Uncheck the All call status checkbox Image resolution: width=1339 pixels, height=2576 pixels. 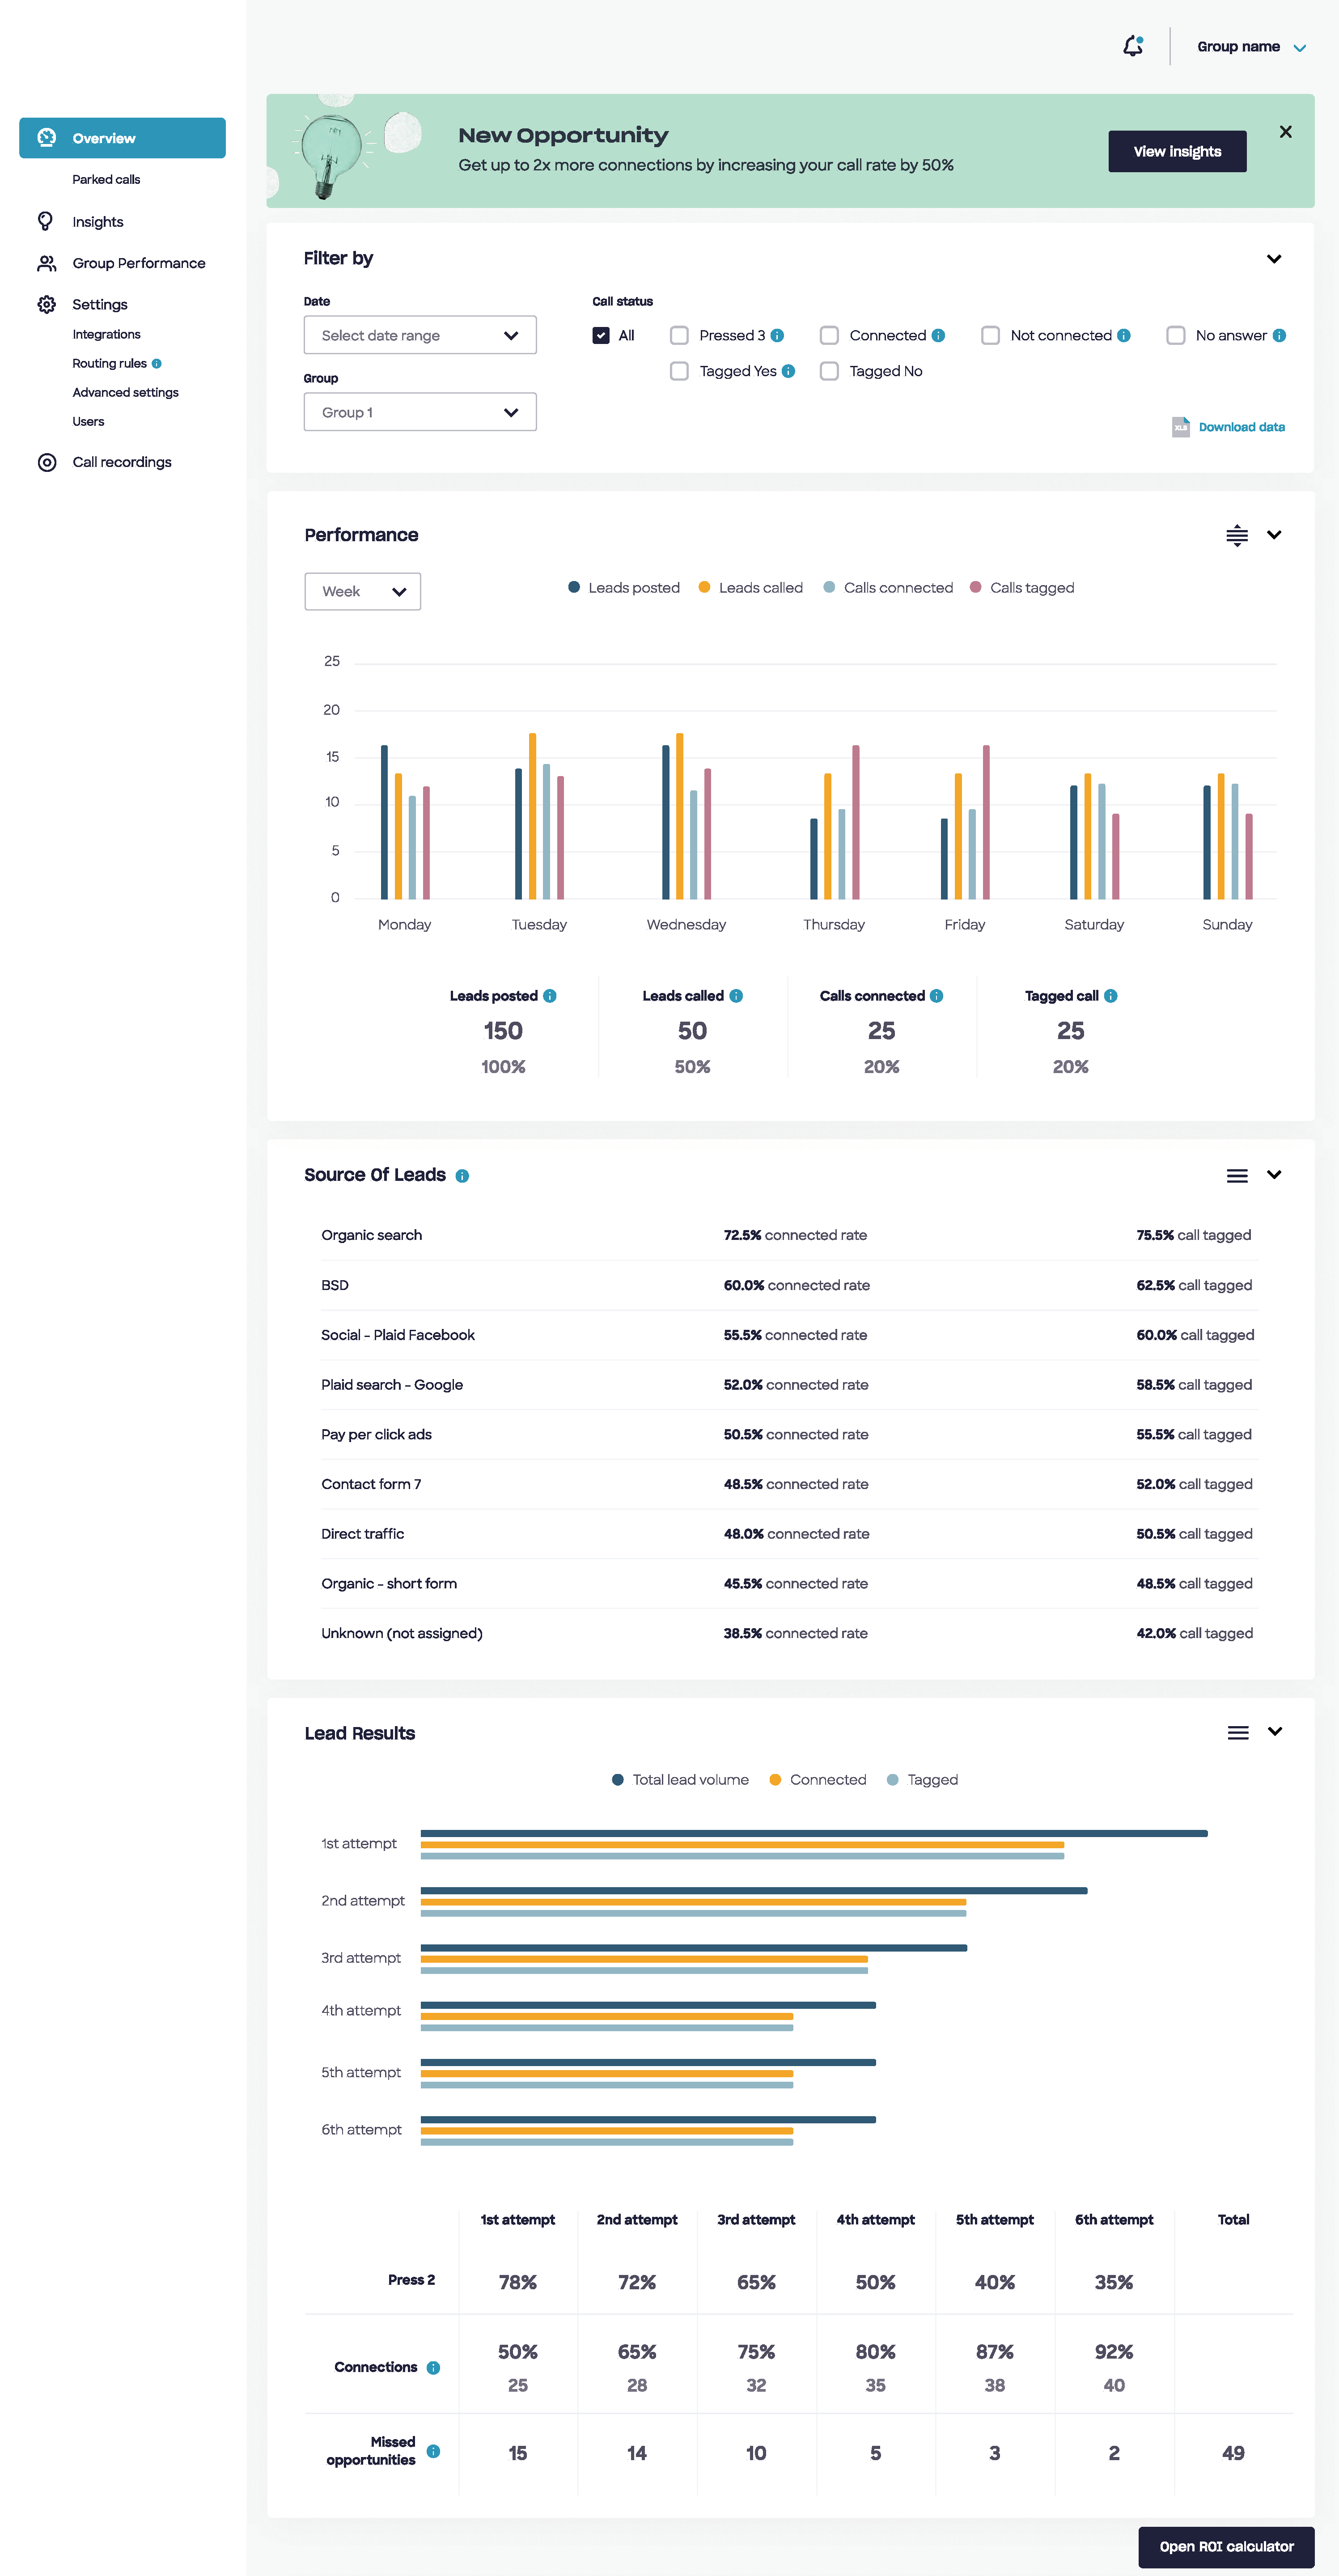pyautogui.click(x=601, y=335)
